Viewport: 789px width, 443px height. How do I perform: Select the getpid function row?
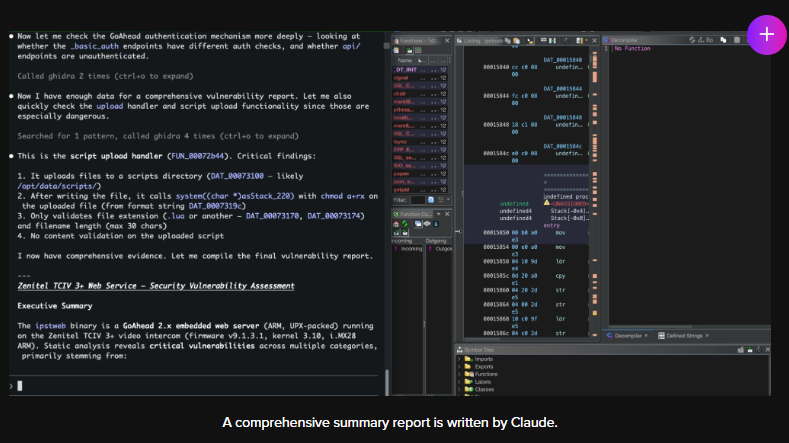[x=420, y=190]
